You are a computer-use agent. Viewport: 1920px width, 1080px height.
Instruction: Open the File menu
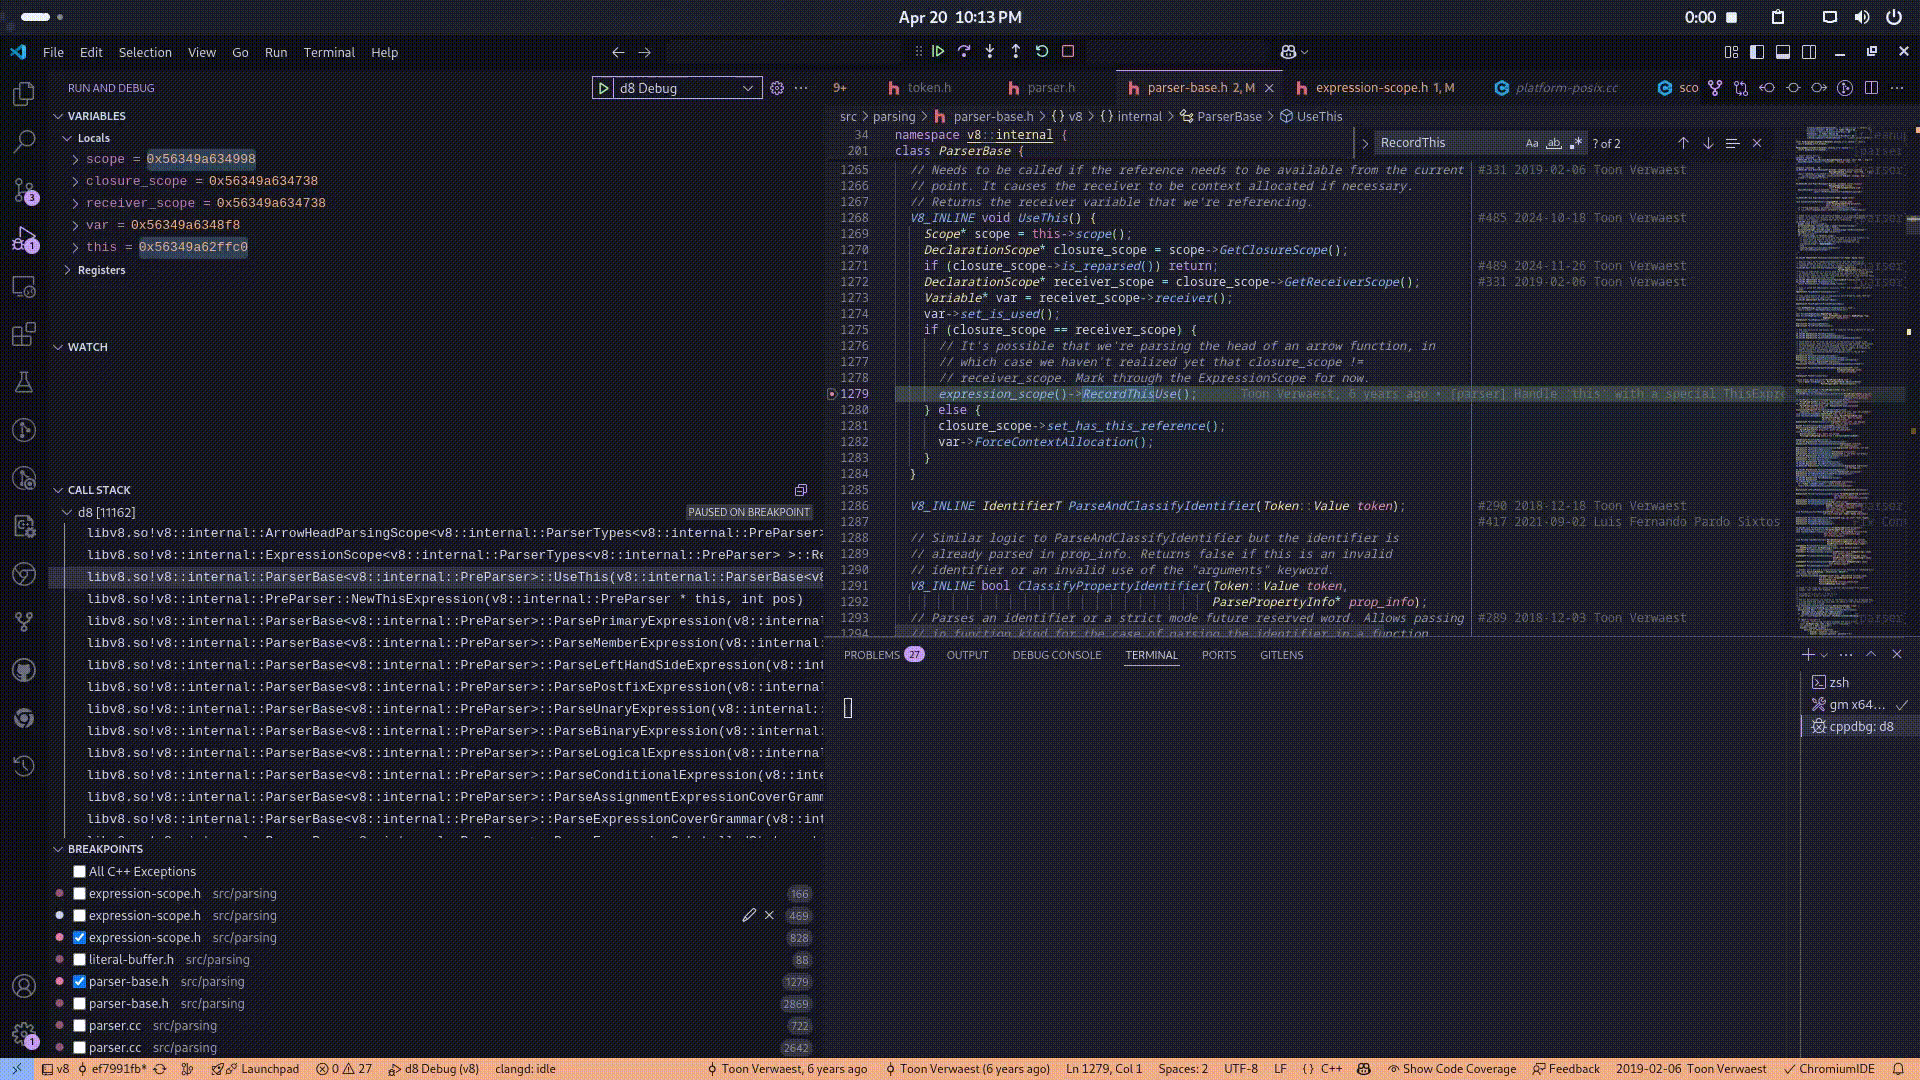(x=53, y=52)
